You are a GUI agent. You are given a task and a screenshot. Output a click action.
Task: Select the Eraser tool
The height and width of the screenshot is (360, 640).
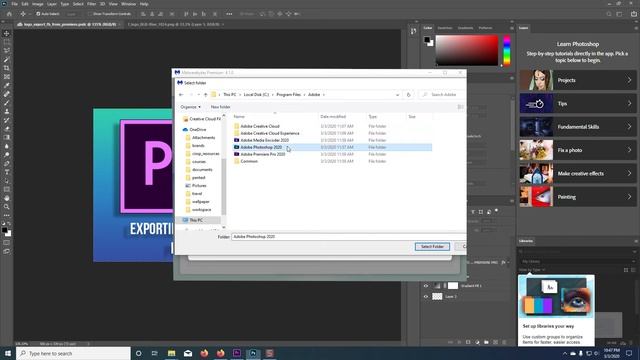7,129
